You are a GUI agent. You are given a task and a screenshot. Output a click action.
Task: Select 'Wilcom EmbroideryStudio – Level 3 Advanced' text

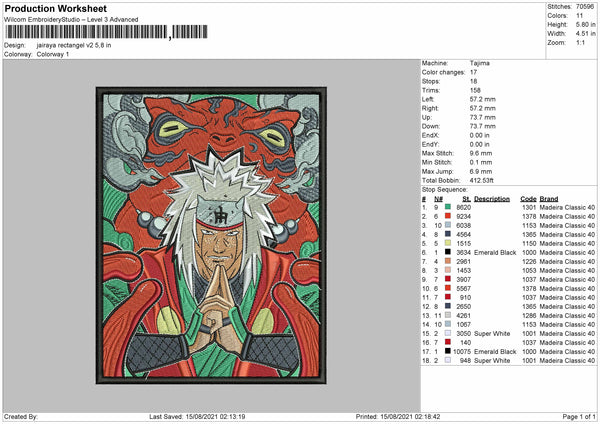click(x=71, y=20)
